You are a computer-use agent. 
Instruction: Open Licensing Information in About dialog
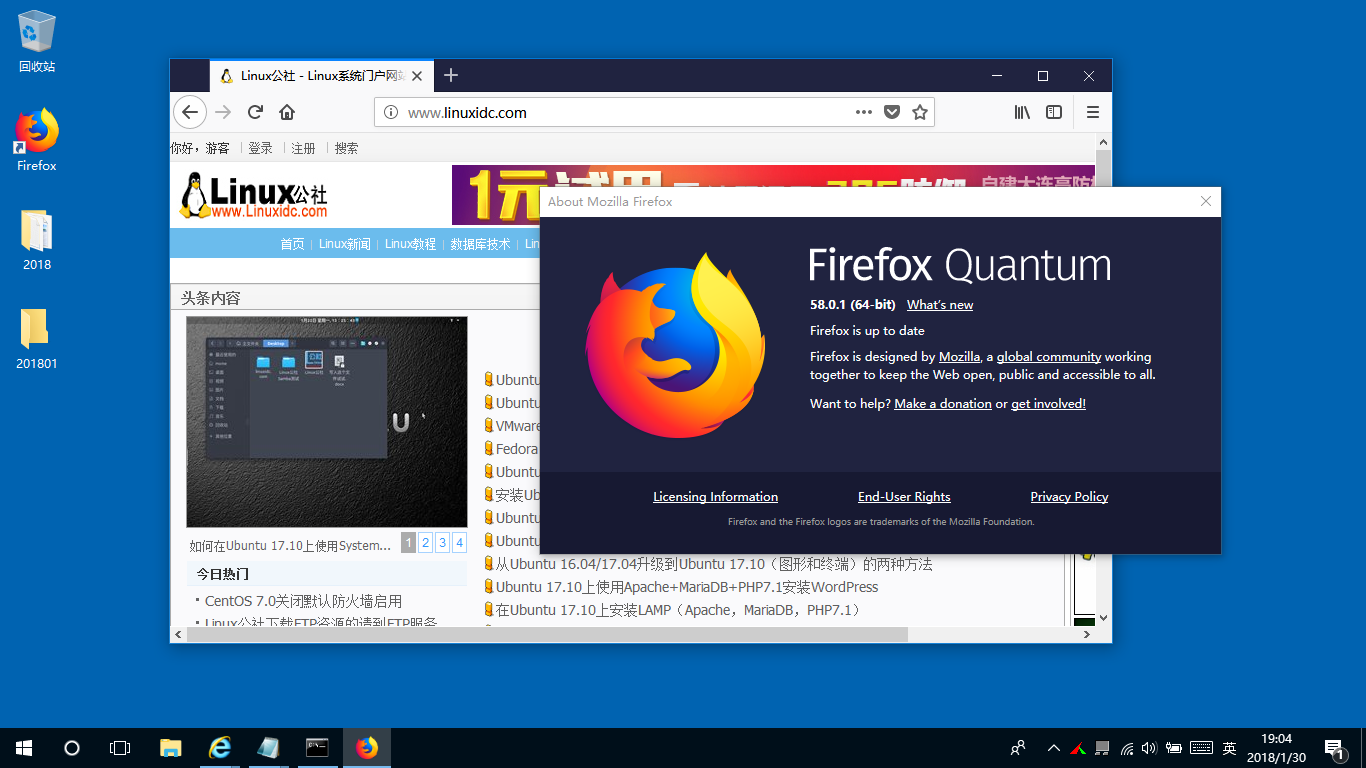[x=715, y=497]
